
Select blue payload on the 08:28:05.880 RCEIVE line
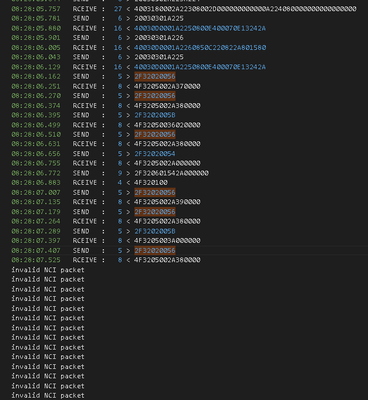tap(200, 28)
